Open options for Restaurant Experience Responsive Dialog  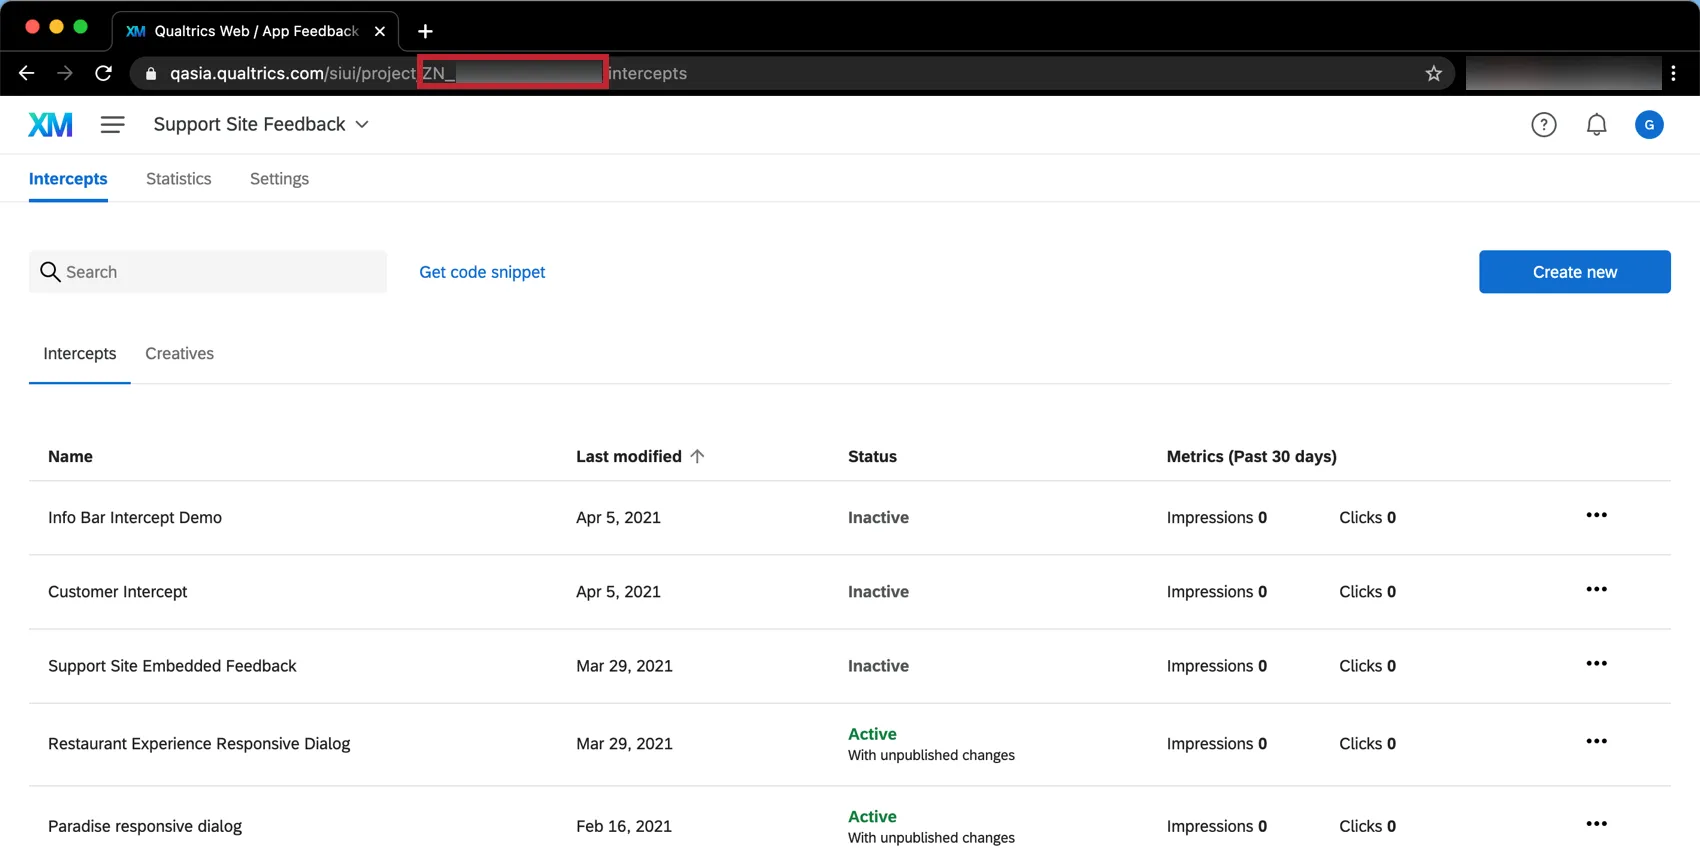pyautogui.click(x=1596, y=741)
